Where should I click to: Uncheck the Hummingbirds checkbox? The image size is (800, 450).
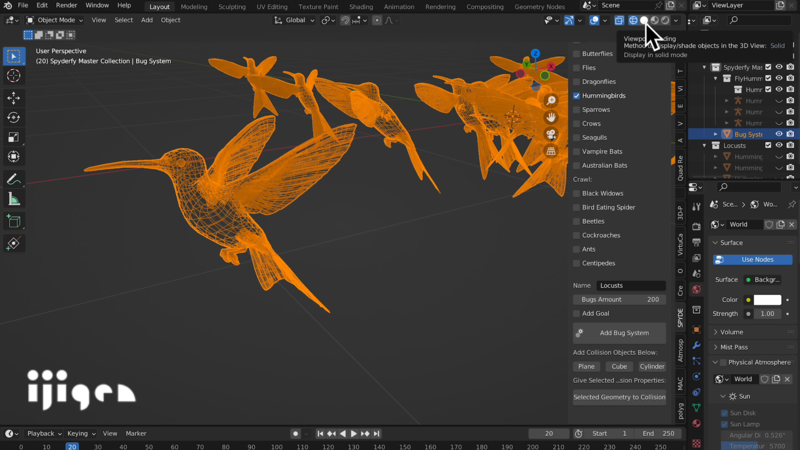click(577, 95)
